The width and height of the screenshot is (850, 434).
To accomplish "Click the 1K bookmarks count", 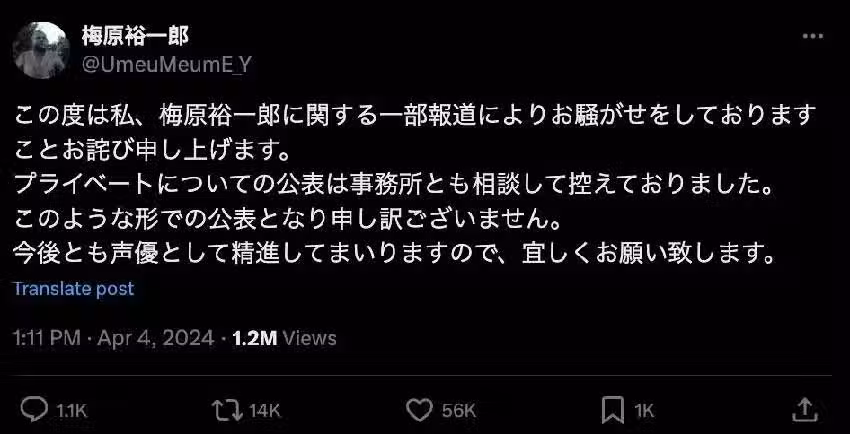I will (644, 411).
